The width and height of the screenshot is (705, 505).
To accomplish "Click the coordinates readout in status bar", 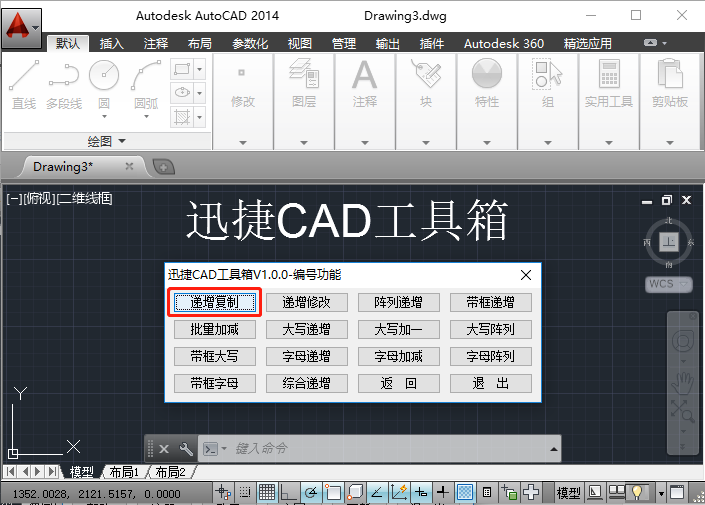I will point(96,494).
